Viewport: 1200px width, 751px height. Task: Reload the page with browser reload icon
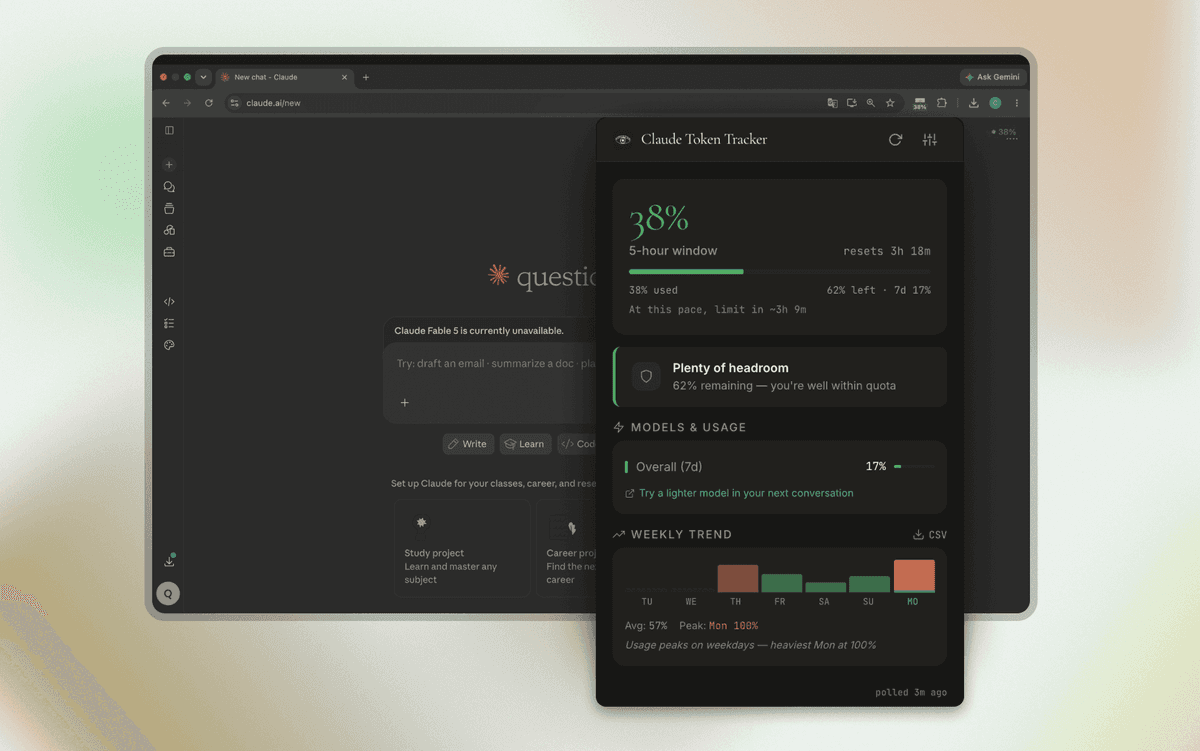click(209, 103)
